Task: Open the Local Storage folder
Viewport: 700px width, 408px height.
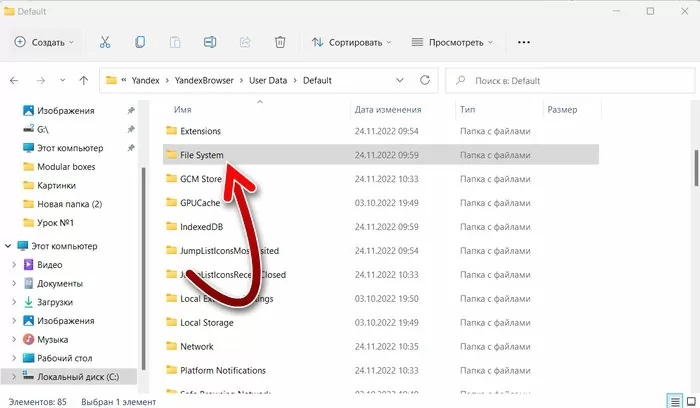Action: 206,323
